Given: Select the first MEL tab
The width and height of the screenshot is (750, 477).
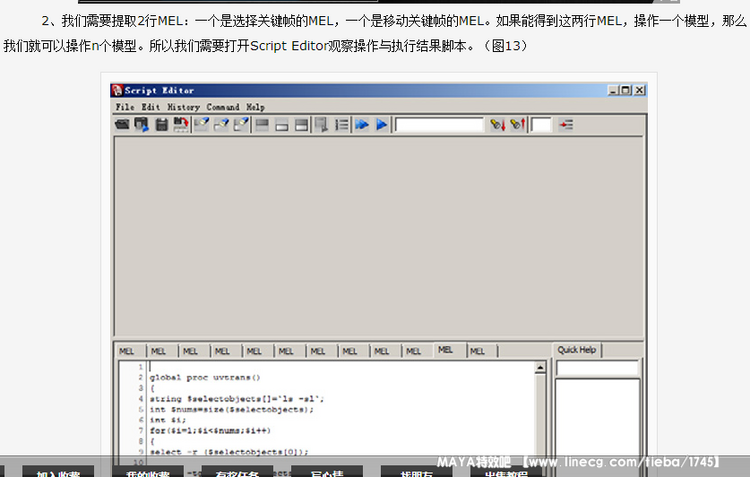Looking at the screenshot, I should 127,351.
